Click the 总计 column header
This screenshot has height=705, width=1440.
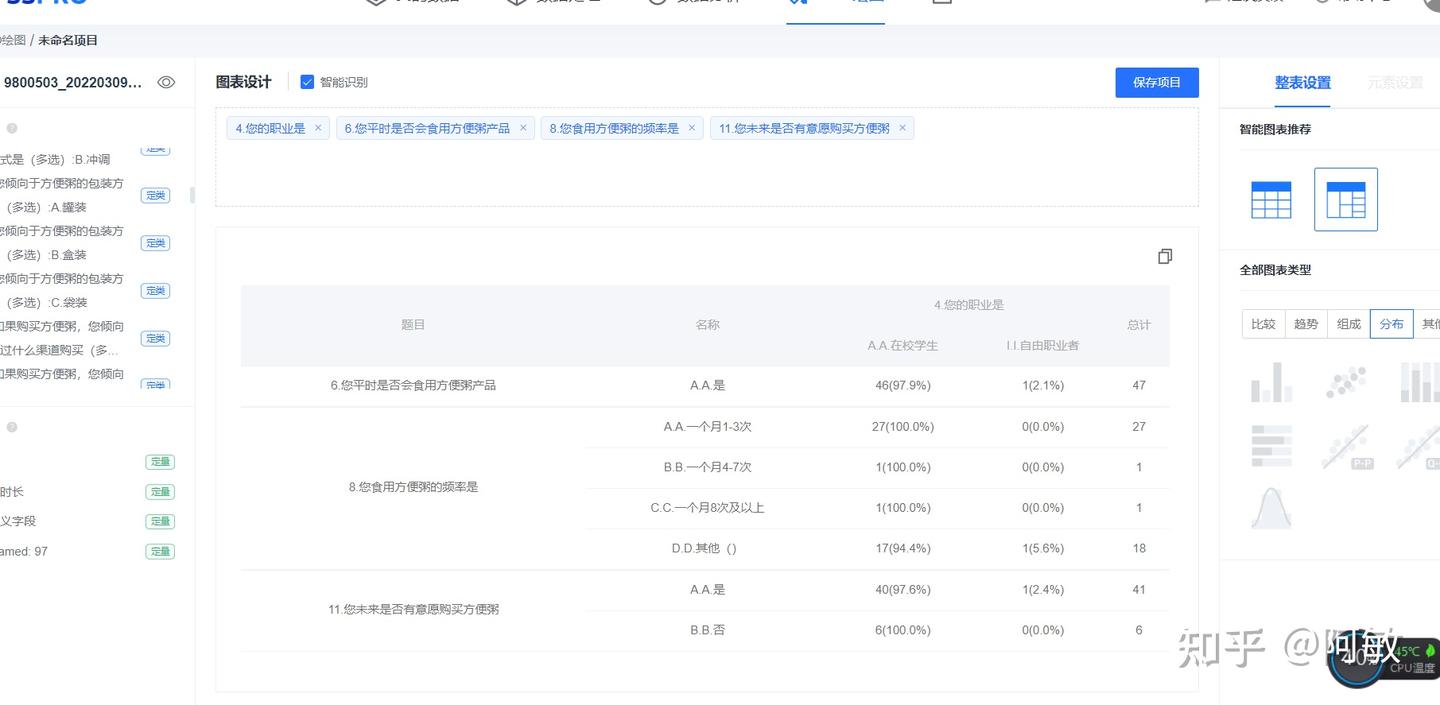tap(1139, 325)
